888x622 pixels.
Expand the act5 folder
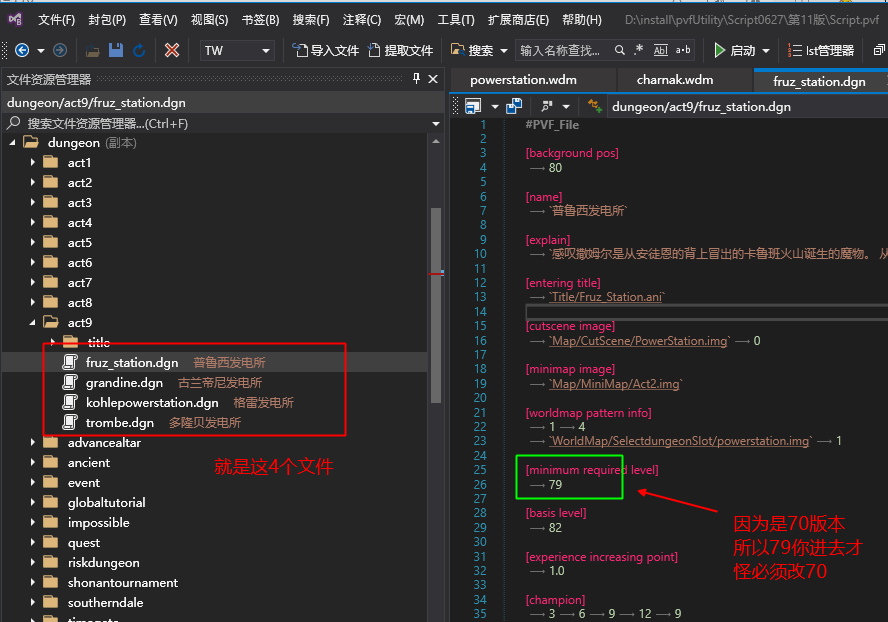tap(32, 242)
